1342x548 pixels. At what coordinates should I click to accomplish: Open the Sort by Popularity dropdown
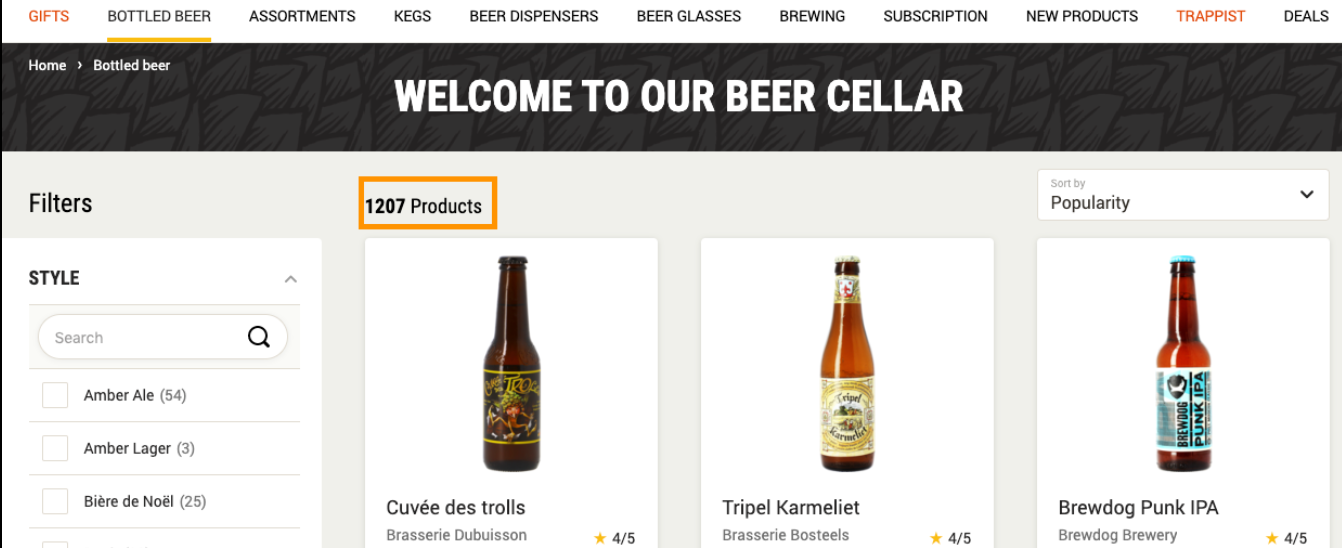pyautogui.click(x=1182, y=194)
